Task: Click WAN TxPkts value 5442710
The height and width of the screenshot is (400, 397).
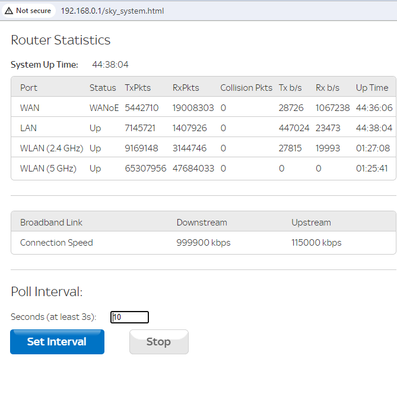Action: point(142,108)
